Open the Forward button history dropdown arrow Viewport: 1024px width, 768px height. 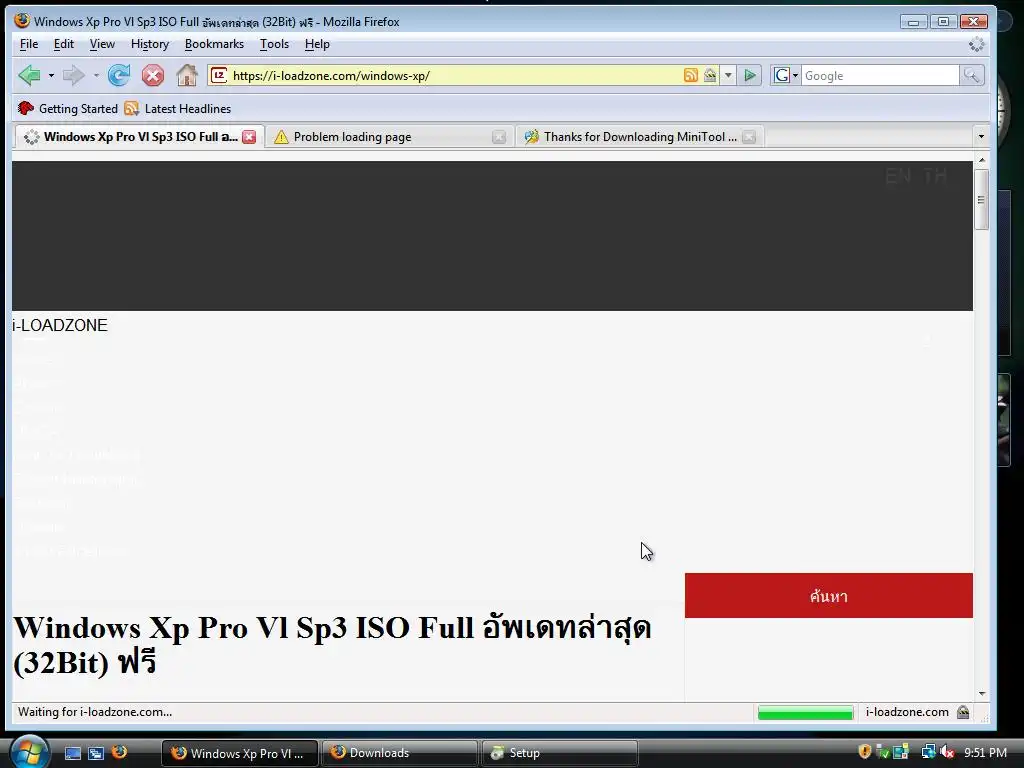96,76
